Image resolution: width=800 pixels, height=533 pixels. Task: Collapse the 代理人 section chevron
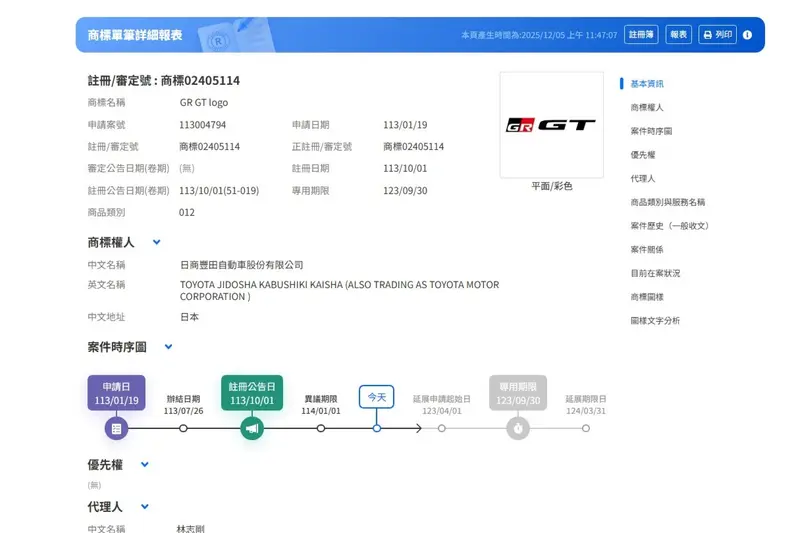pyautogui.click(x=145, y=506)
